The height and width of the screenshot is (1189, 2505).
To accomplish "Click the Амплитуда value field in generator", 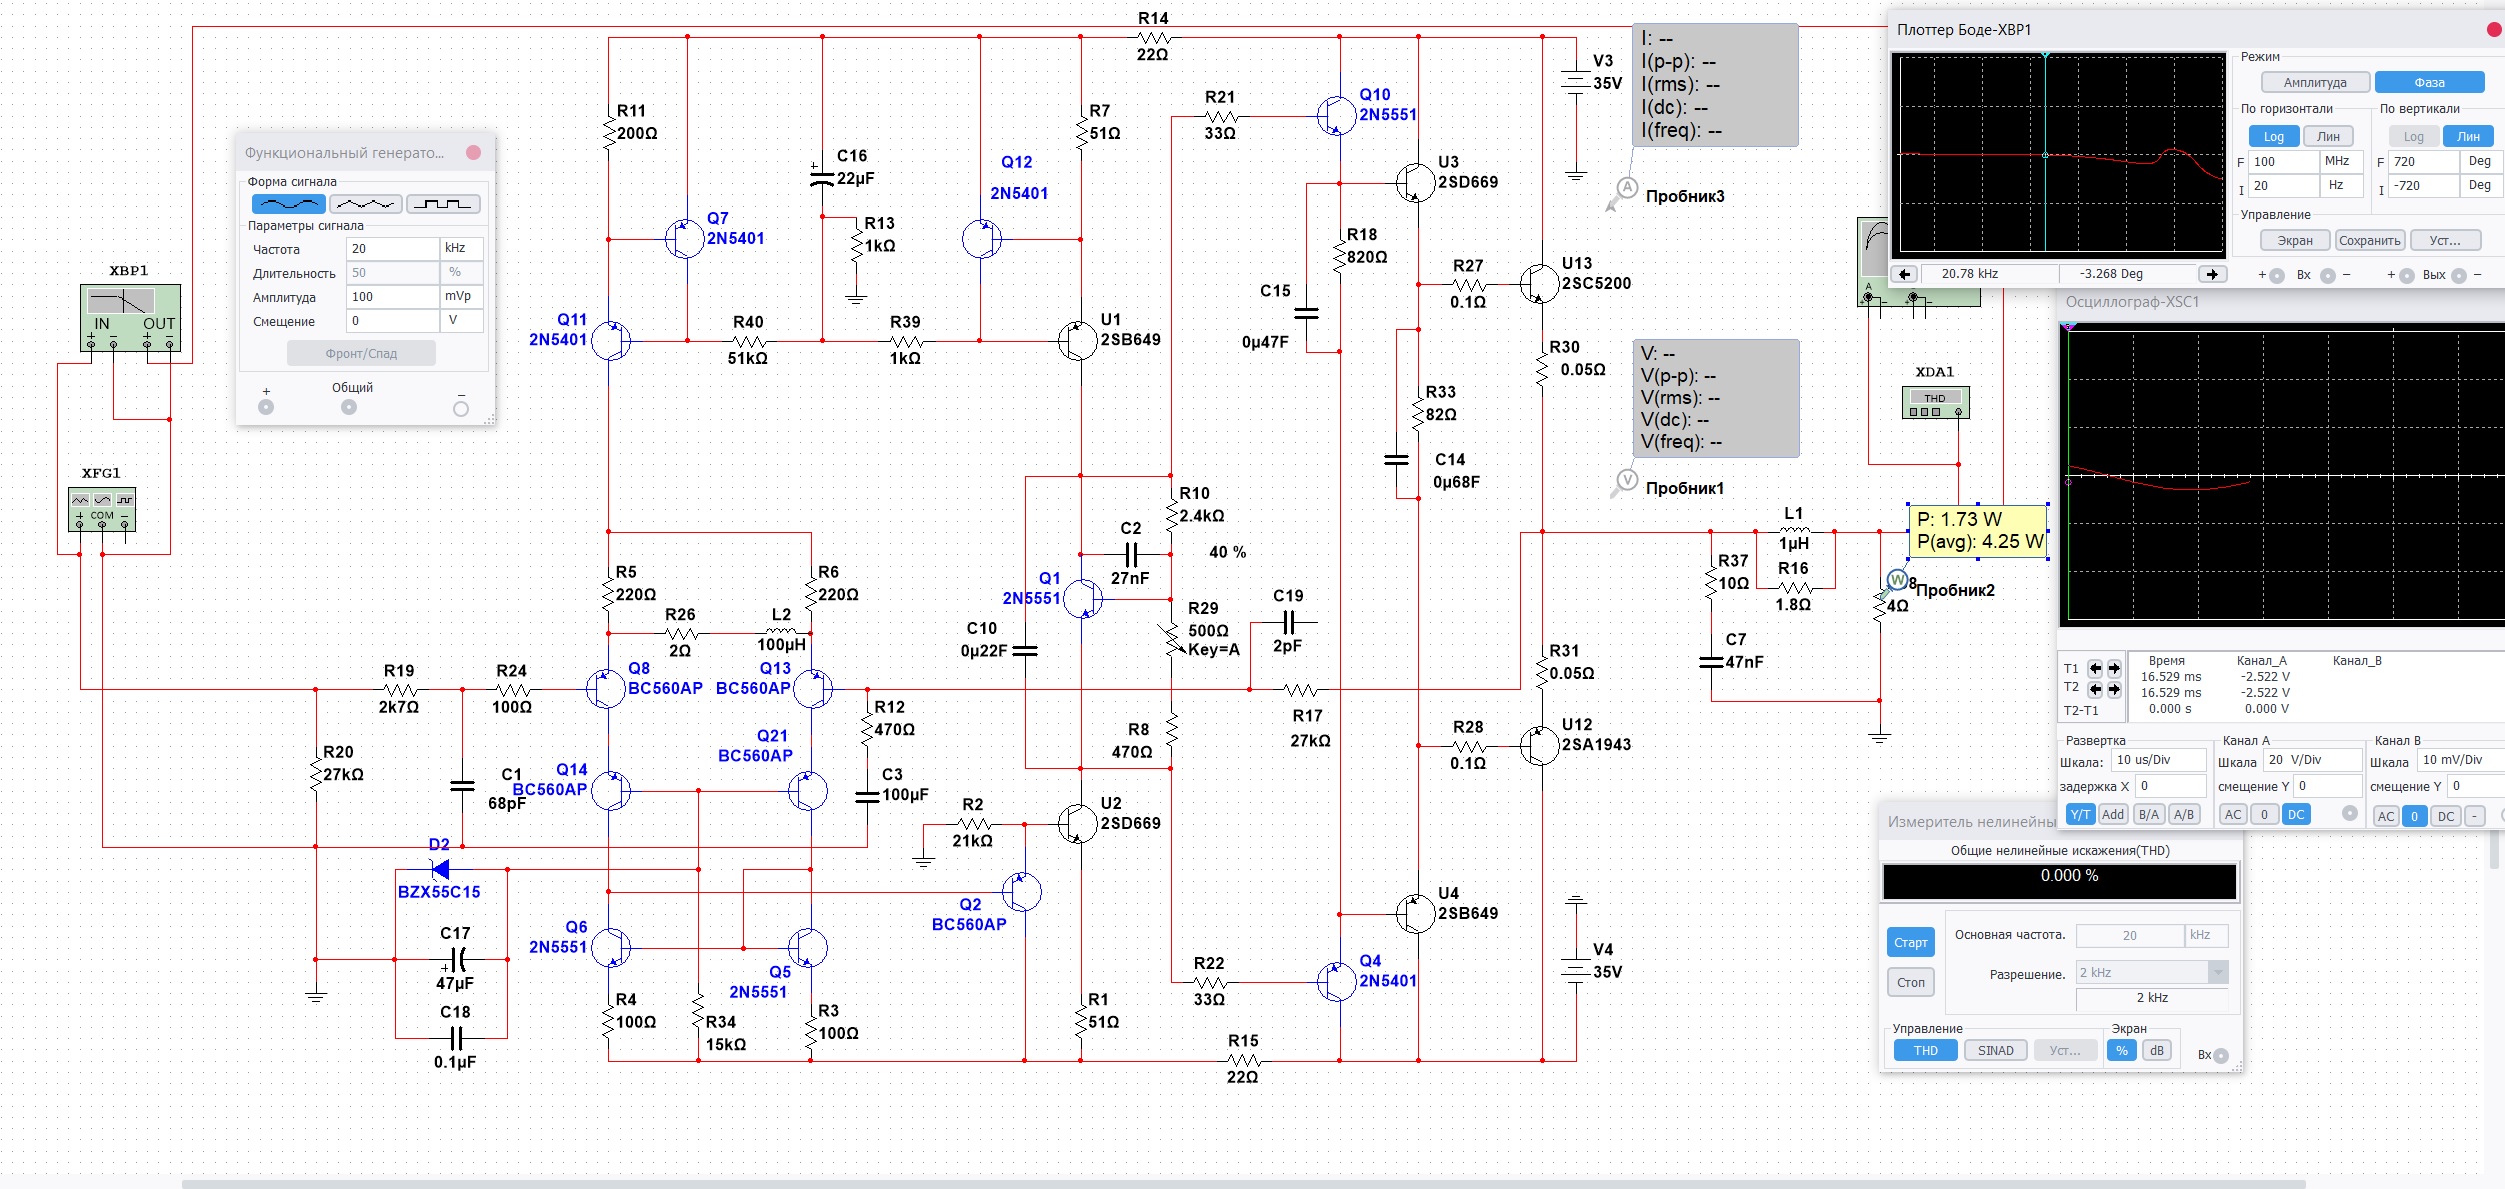I will click(x=392, y=297).
